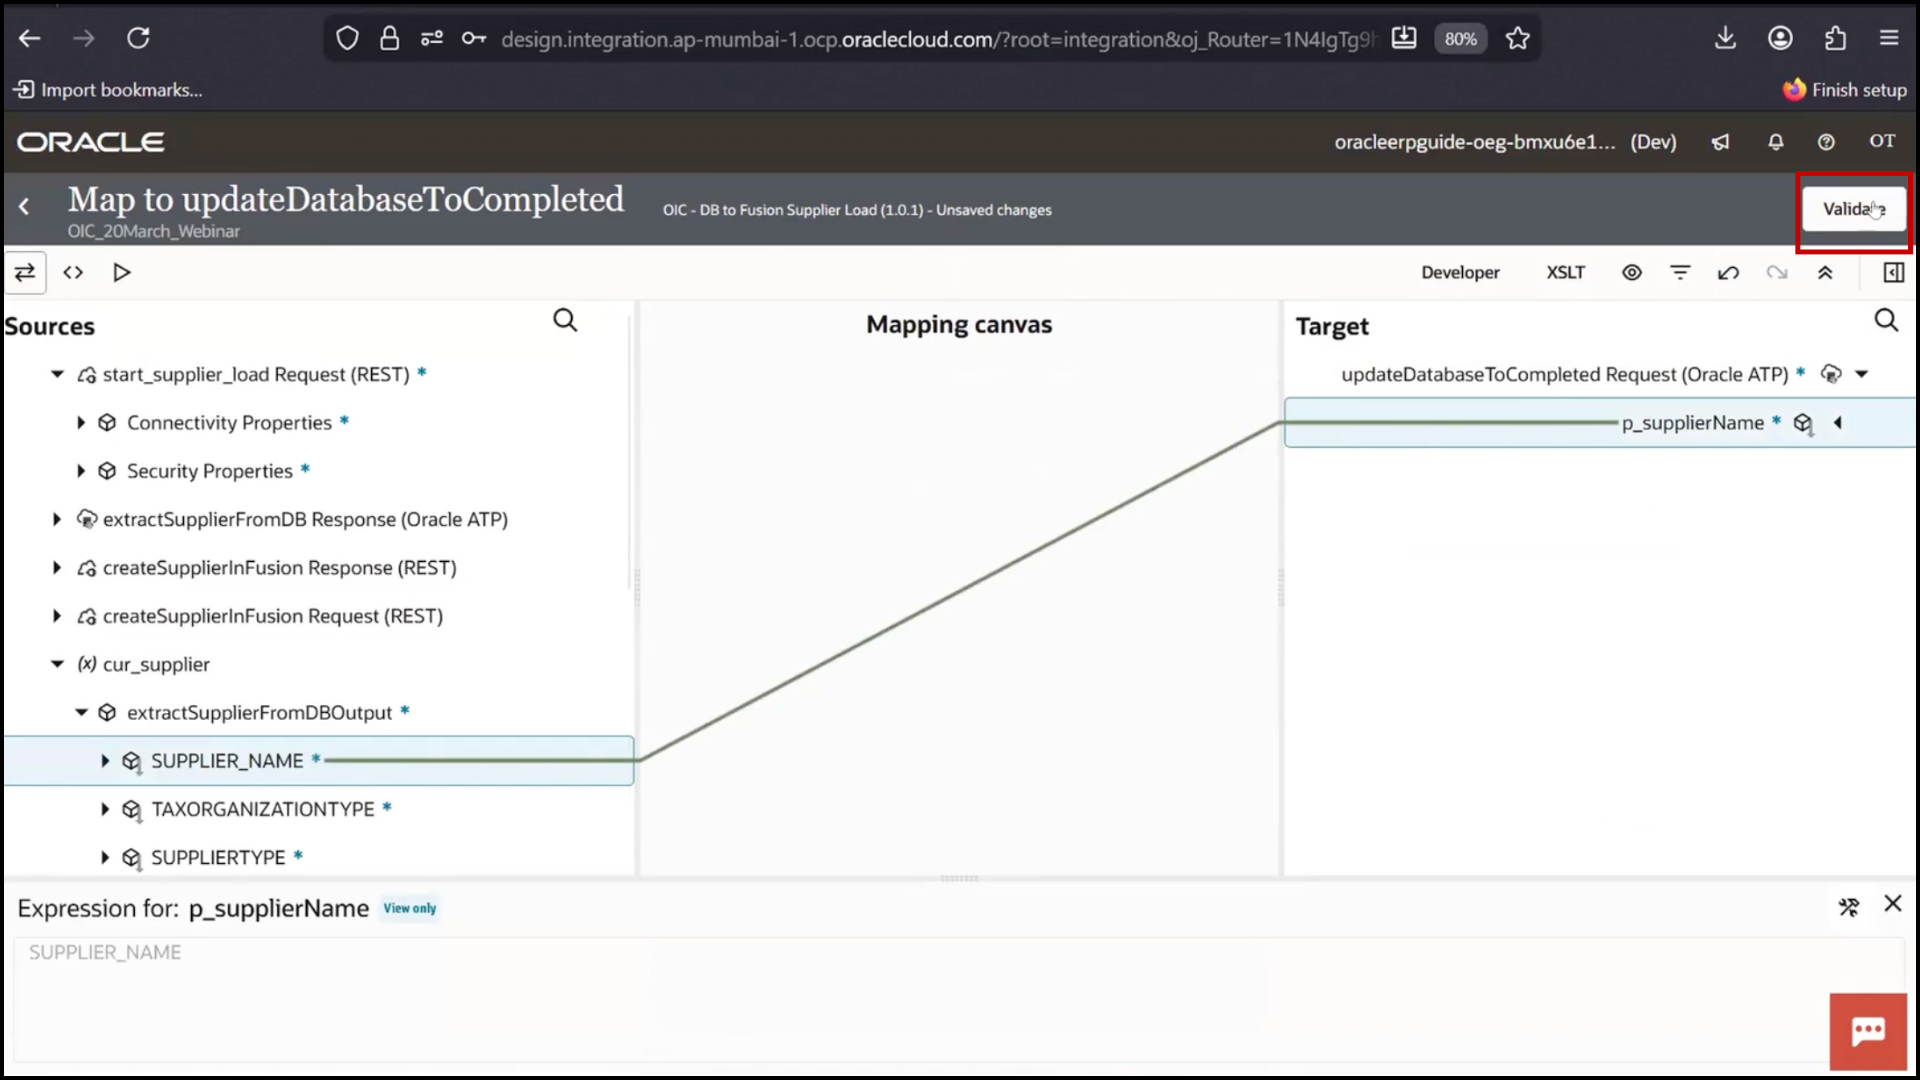Open the help question mark icon
This screenshot has height=1080, width=1920.
click(1826, 142)
